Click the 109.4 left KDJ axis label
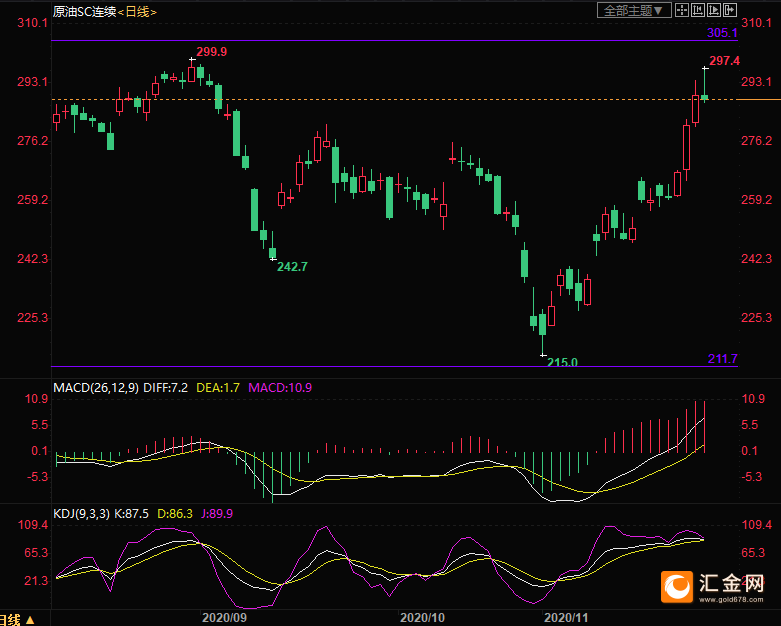The height and width of the screenshot is (626, 781). pyautogui.click(x=33, y=525)
